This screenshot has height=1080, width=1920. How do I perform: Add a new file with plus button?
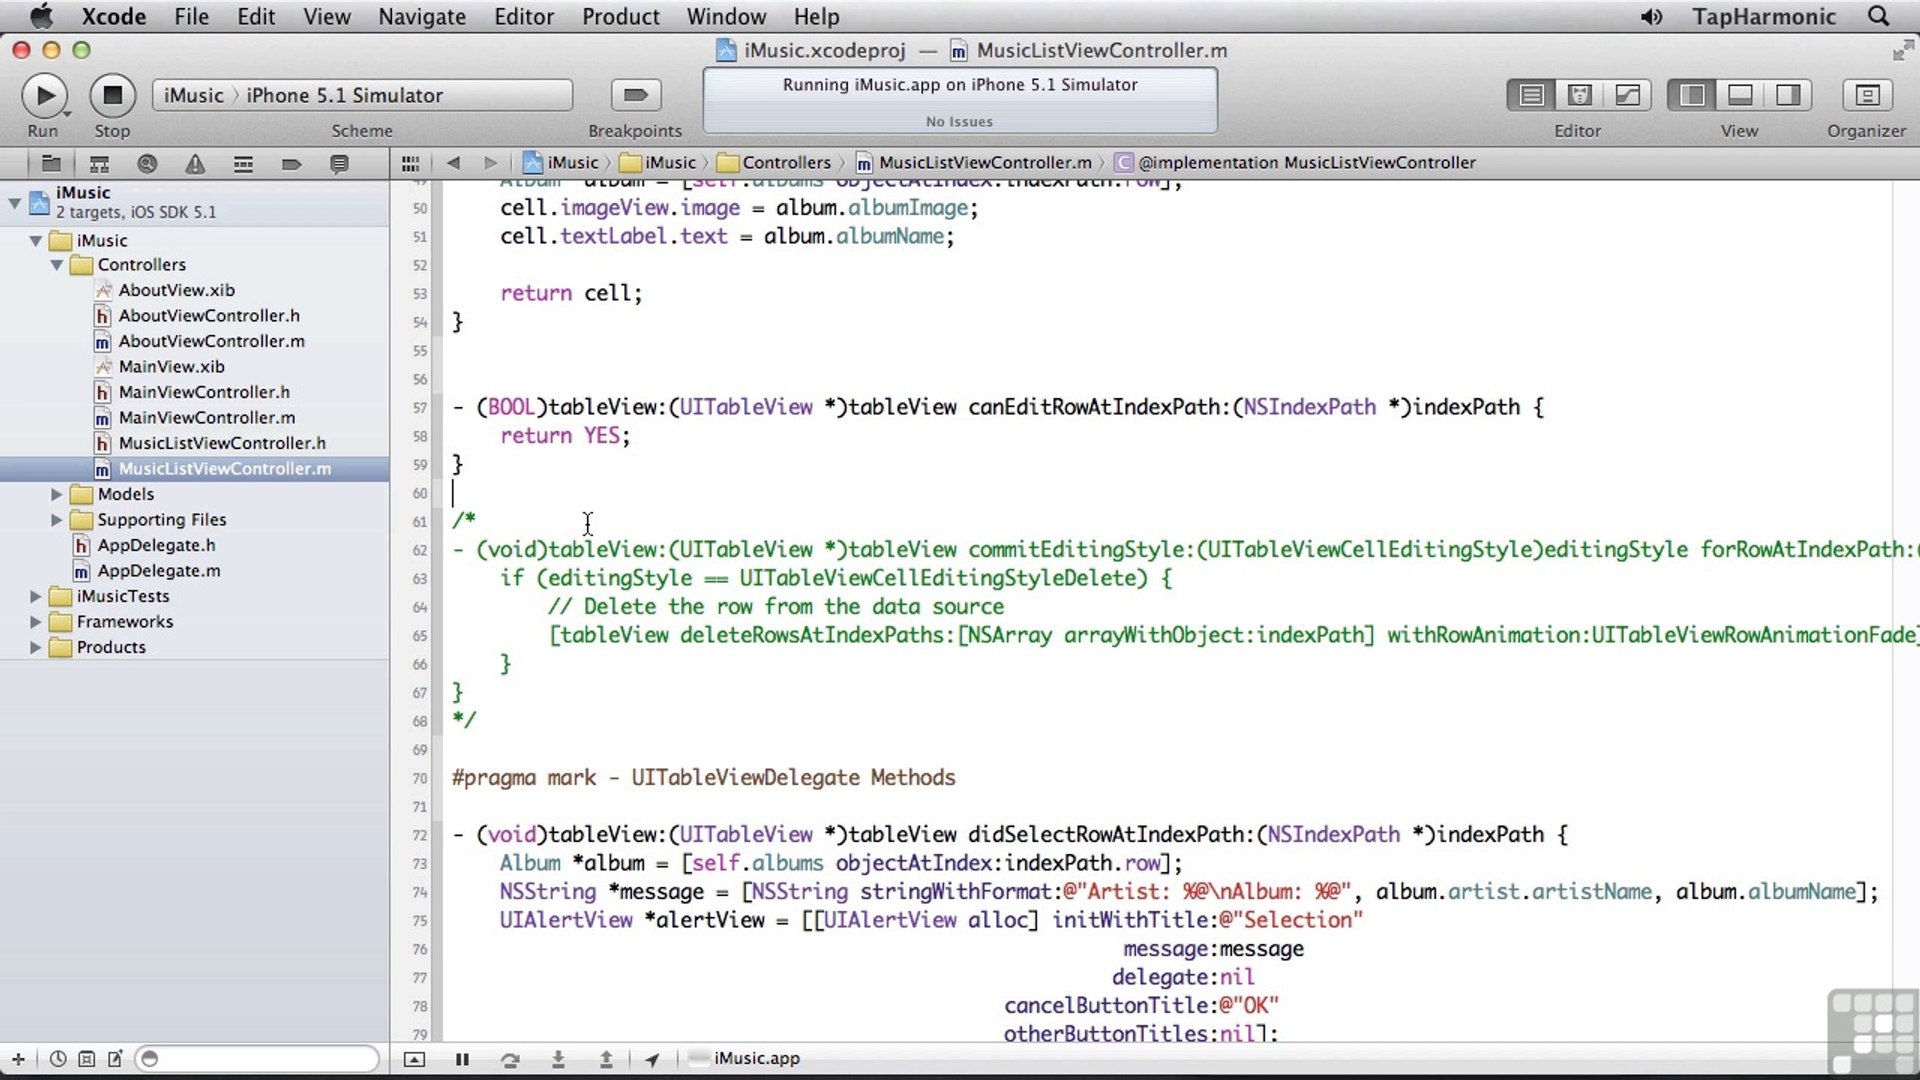tap(18, 1059)
